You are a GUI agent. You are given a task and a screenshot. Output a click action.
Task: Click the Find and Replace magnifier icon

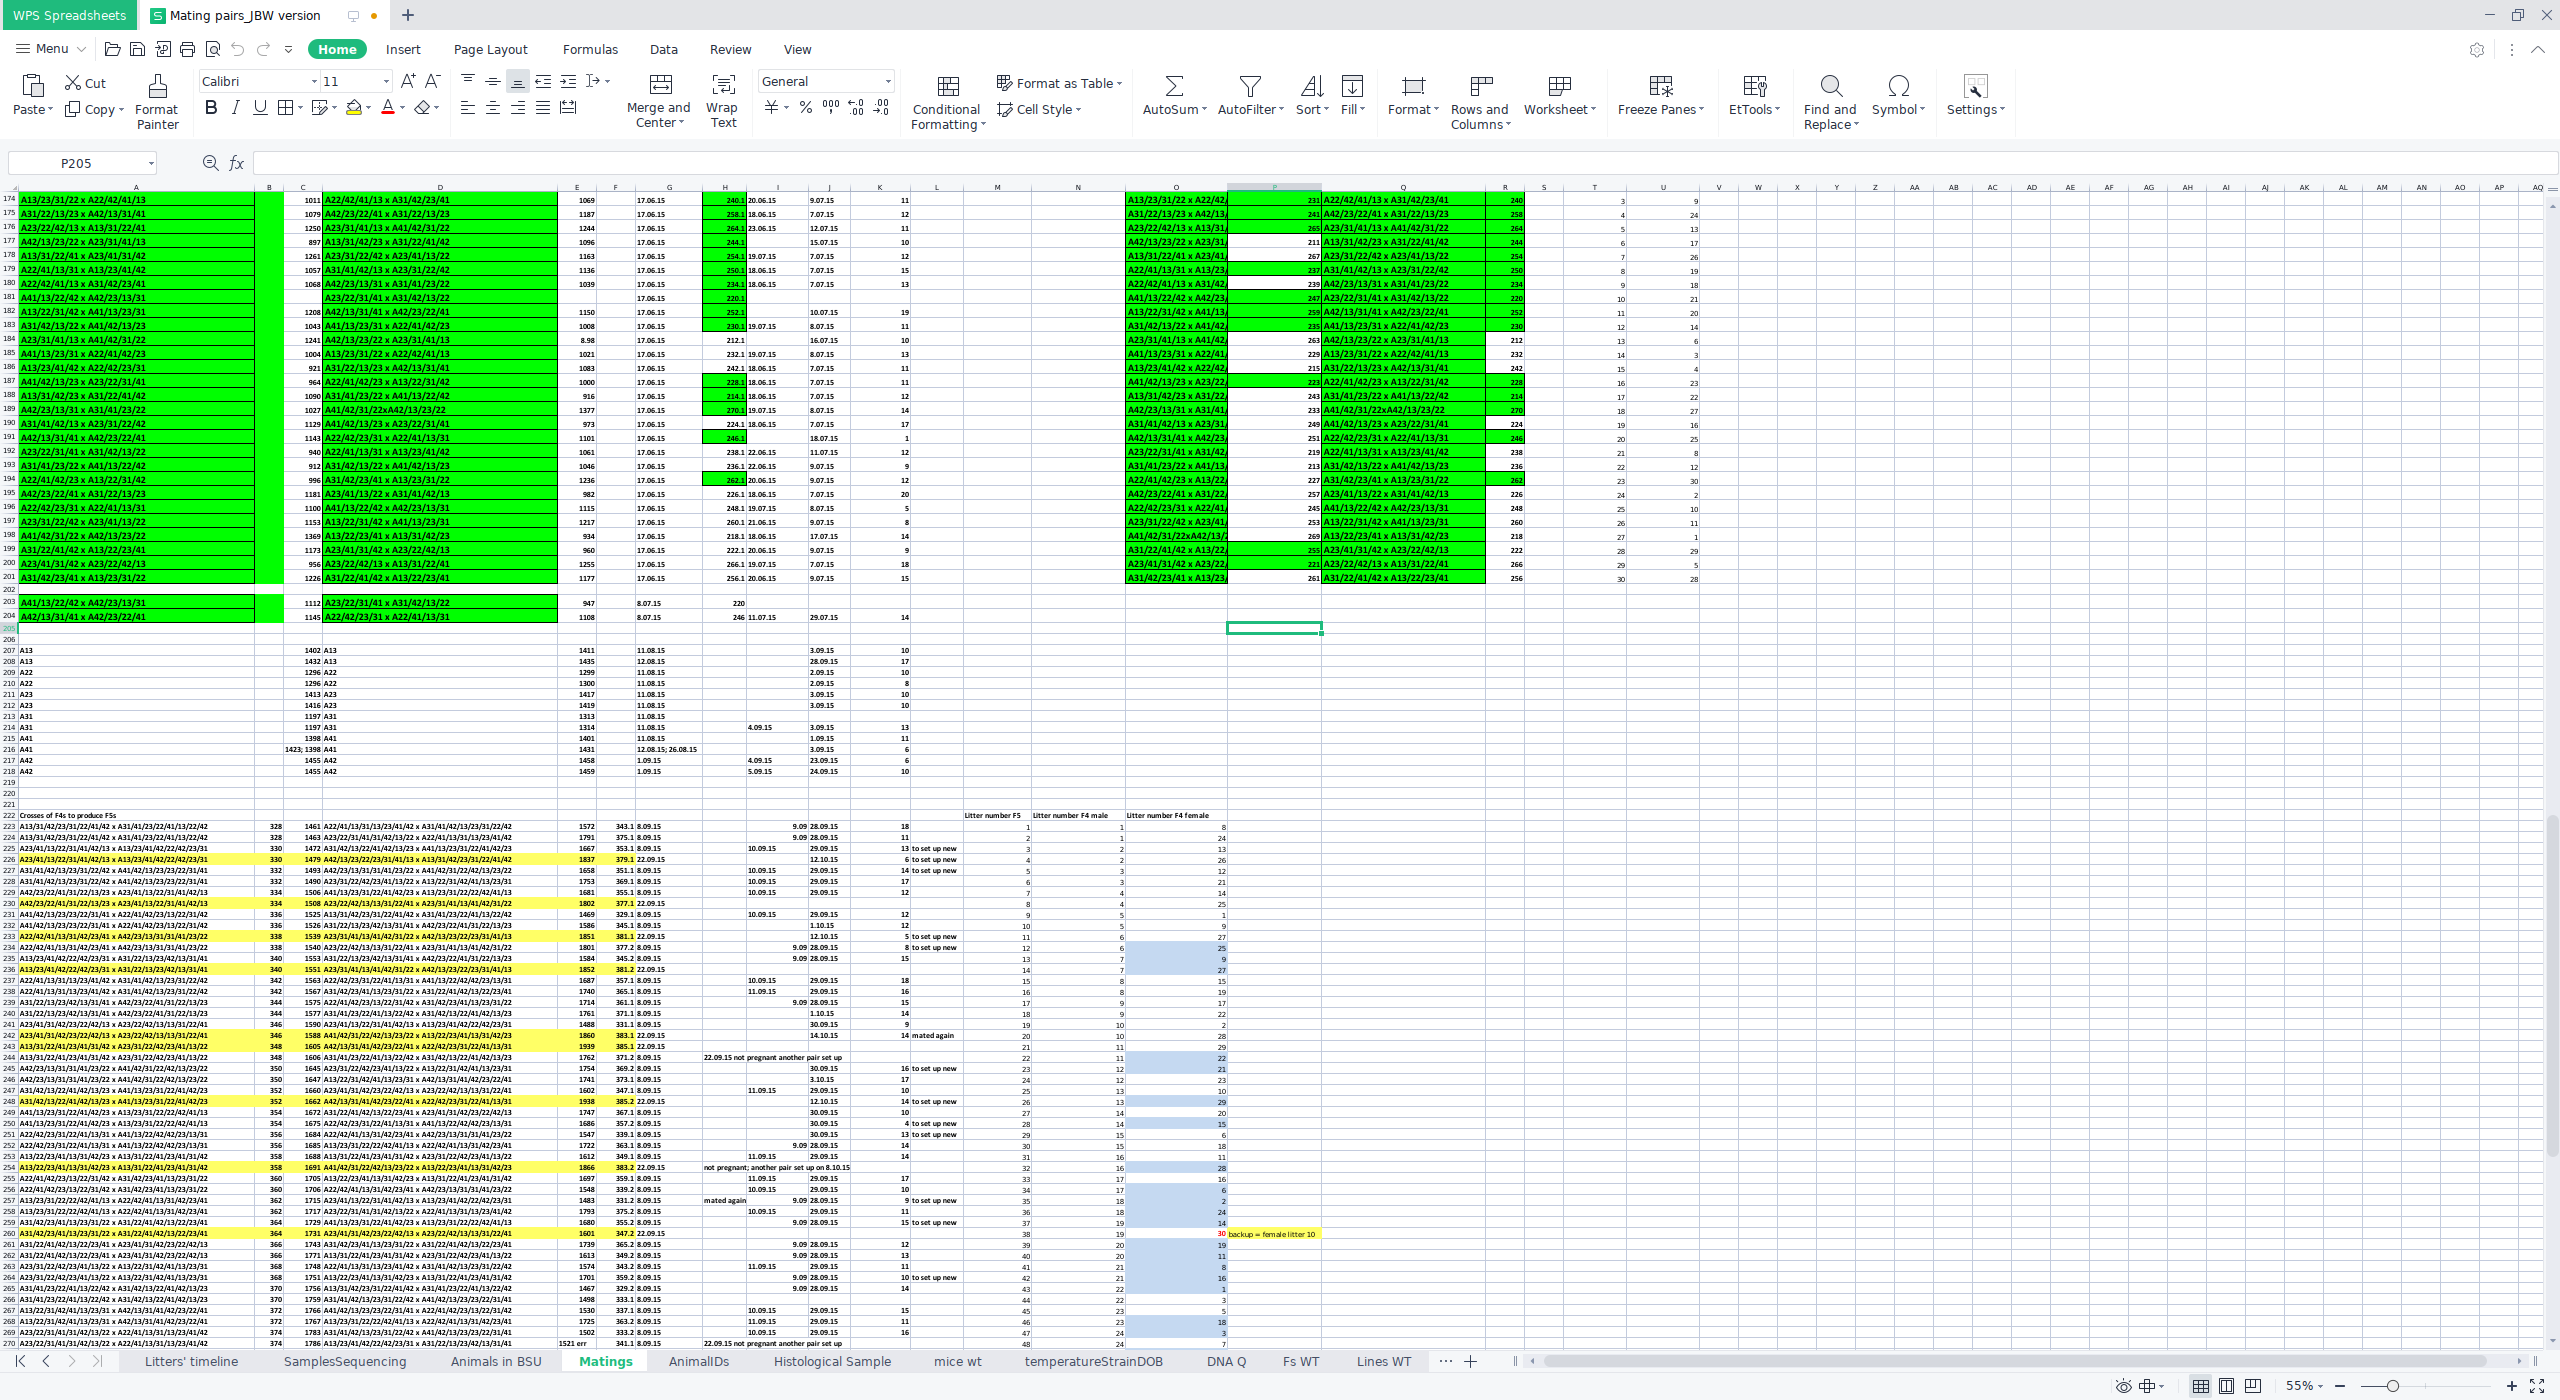(x=1830, y=86)
